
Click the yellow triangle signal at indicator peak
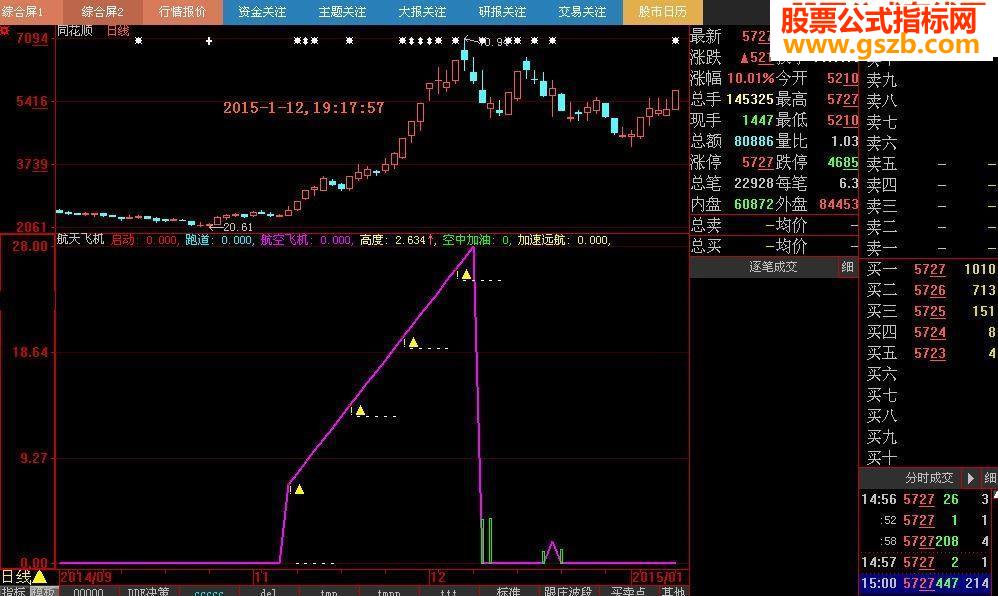click(x=467, y=274)
